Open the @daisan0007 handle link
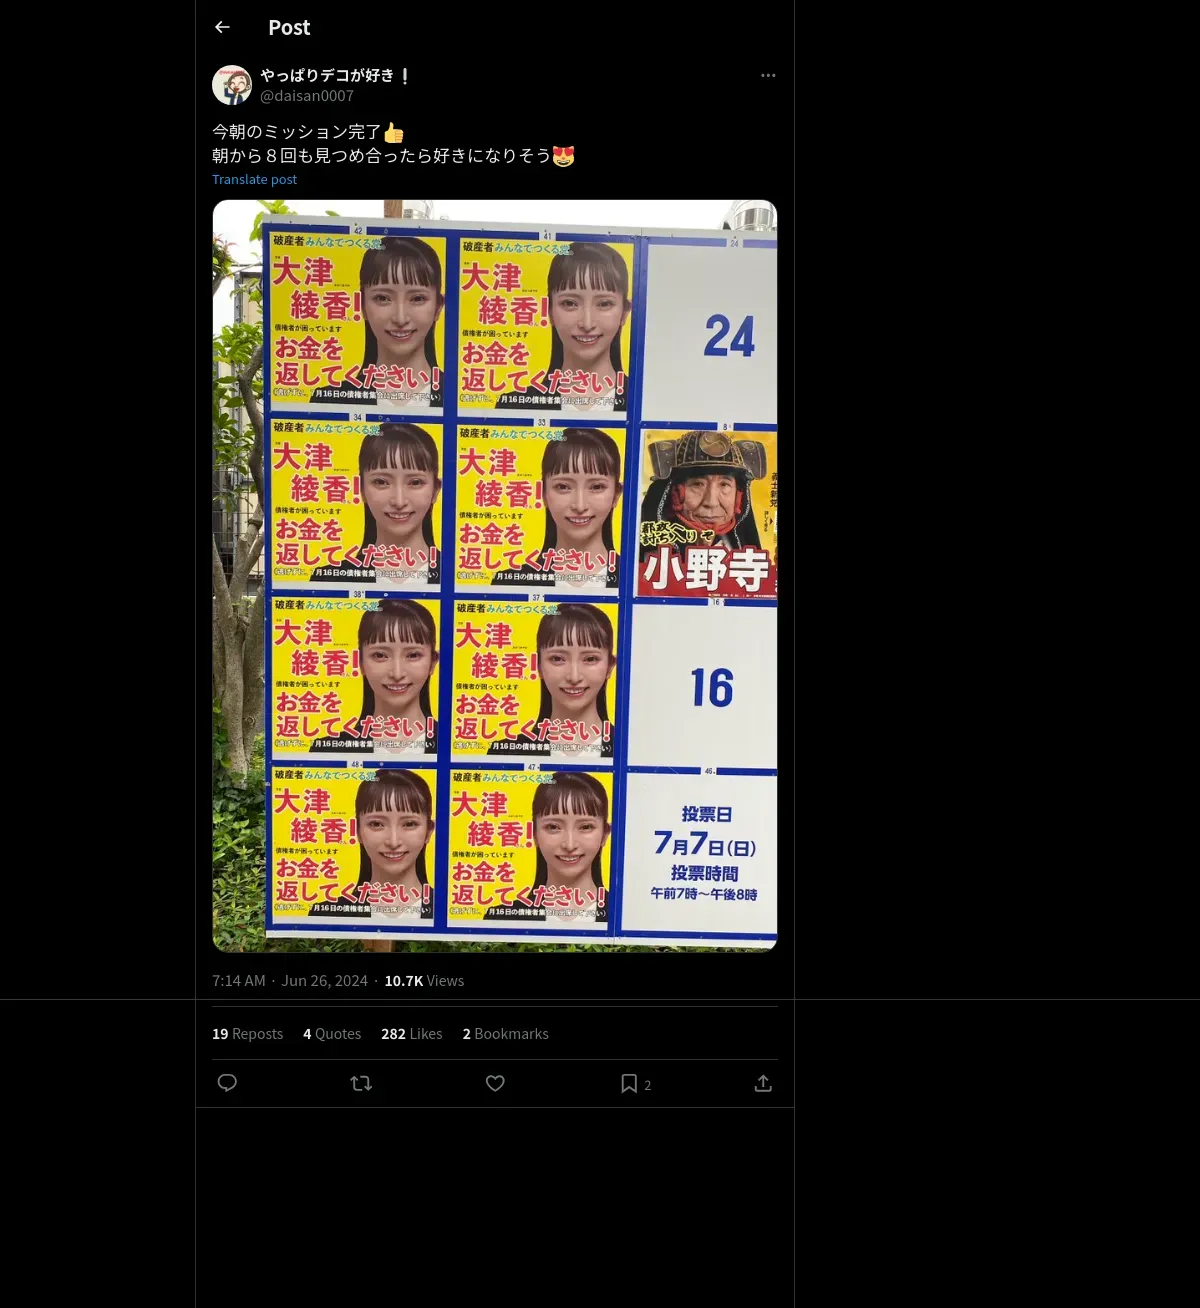This screenshot has width=1200, height=1308. (x=307, y=96)
